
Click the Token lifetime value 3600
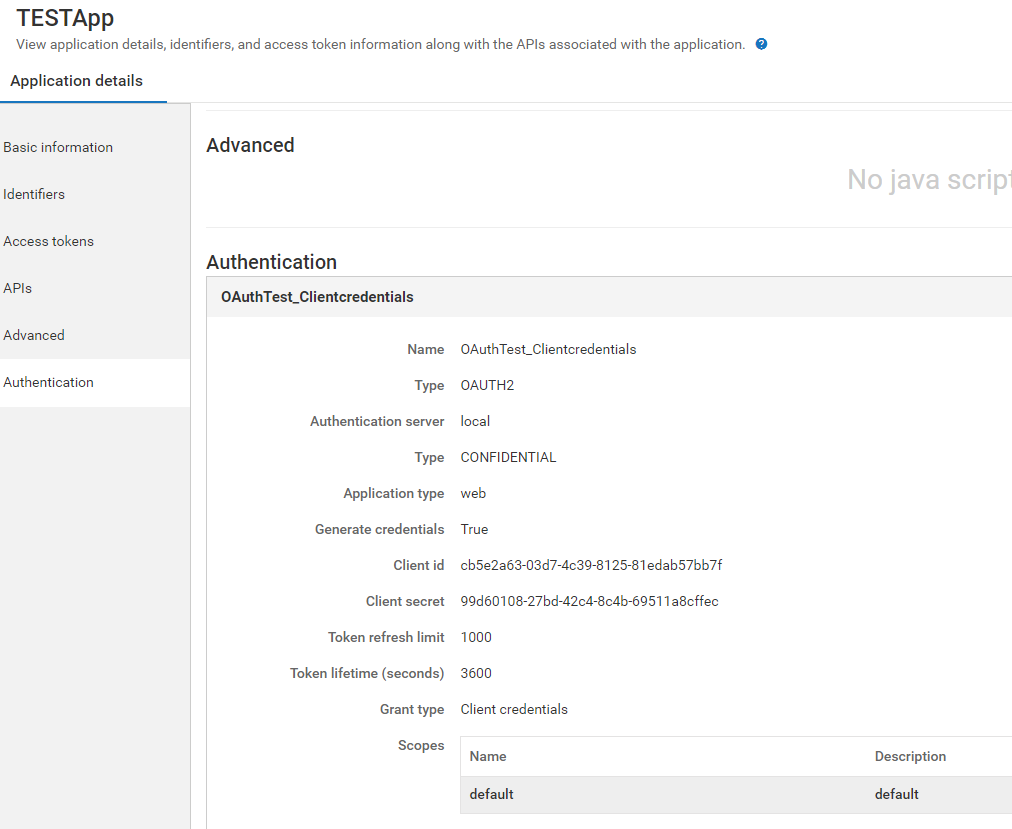(x=476, y=673)
